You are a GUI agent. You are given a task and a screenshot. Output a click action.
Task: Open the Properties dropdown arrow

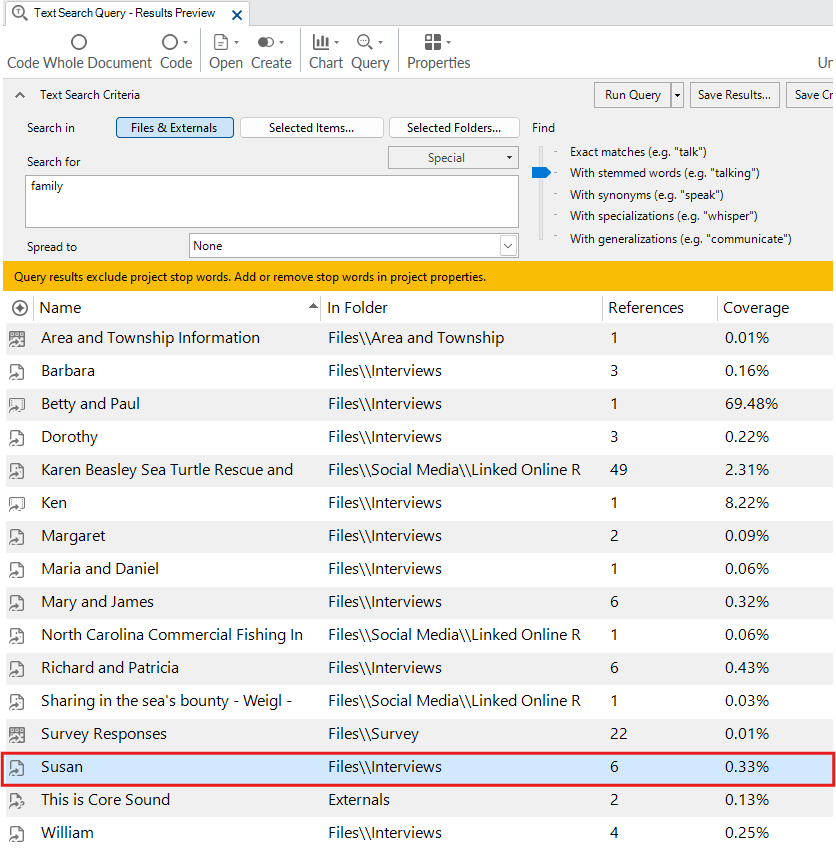[x=448, y=42]
